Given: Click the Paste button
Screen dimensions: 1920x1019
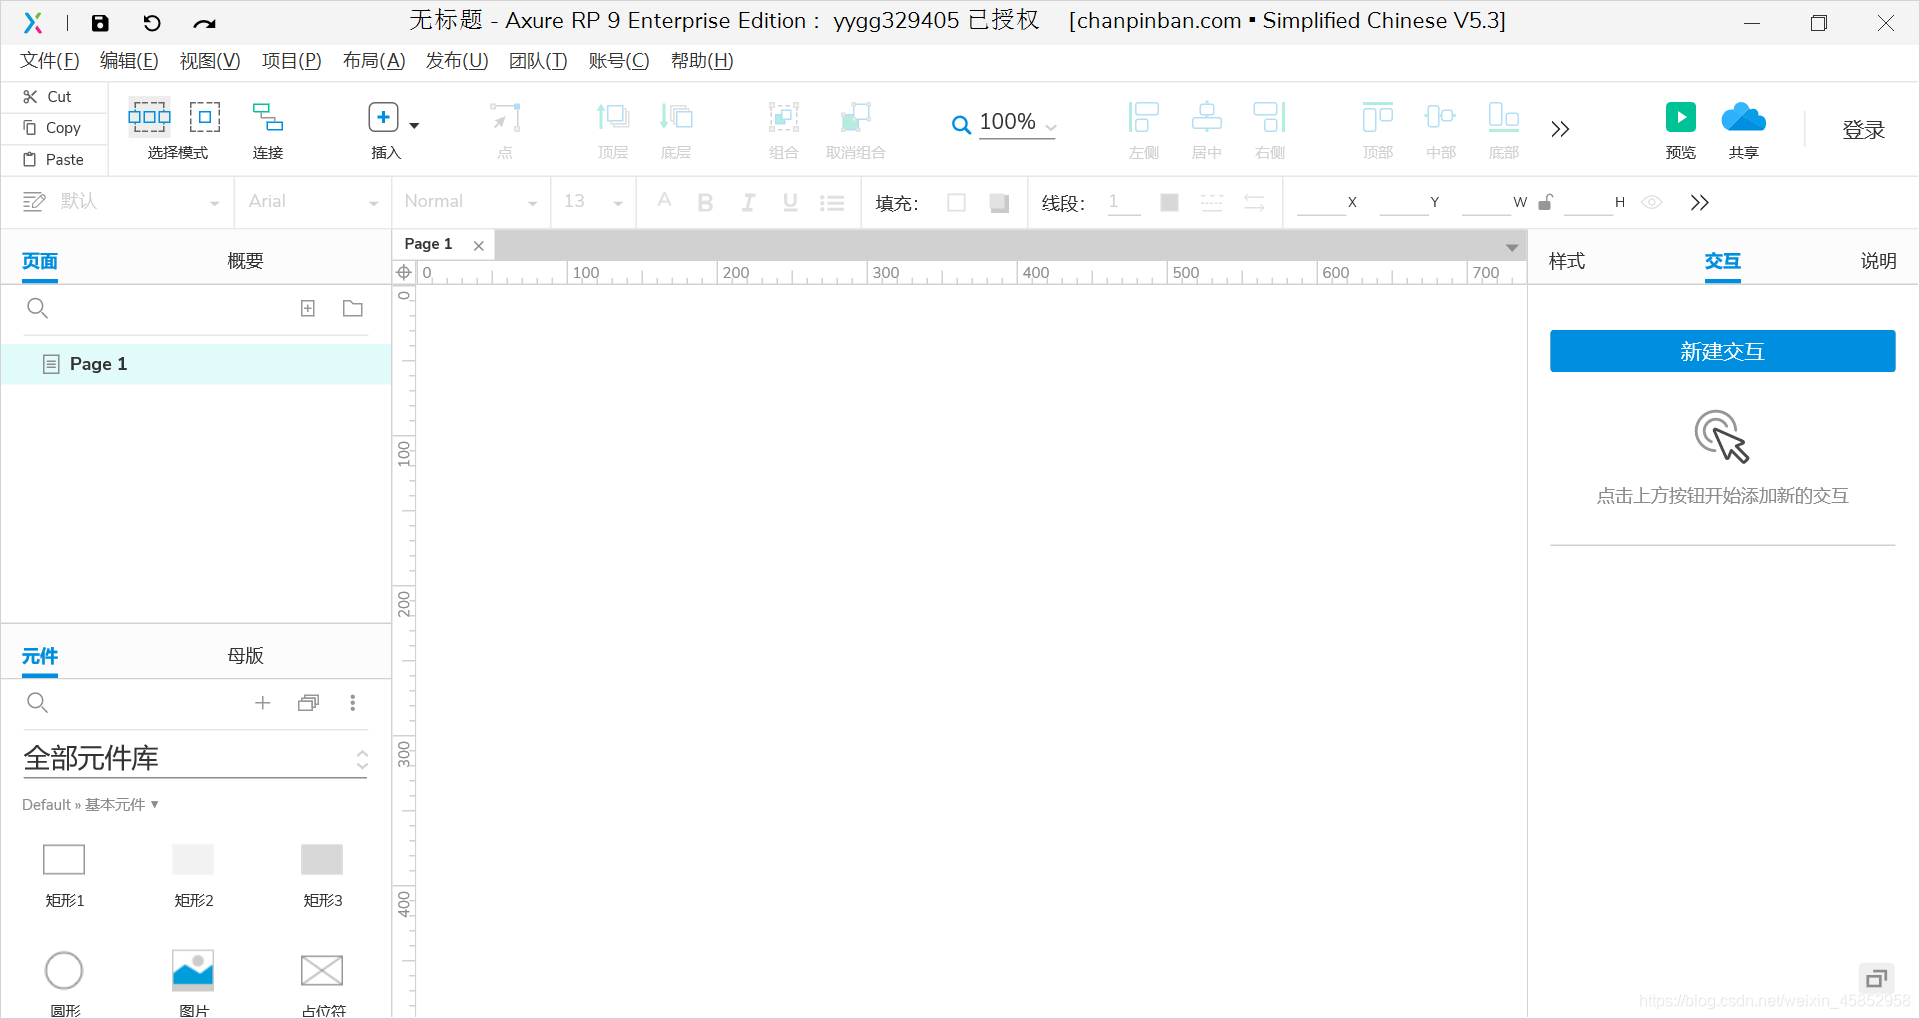Looking at the screenshot, I should point(54,160).
